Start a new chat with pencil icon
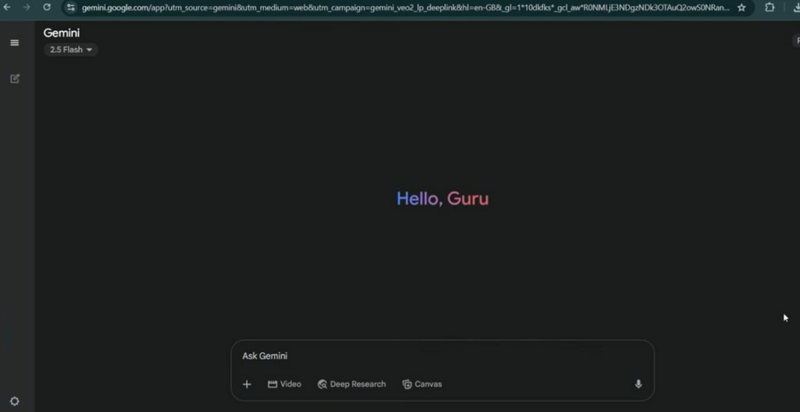 pyautogui.click(x=15, y=79)
